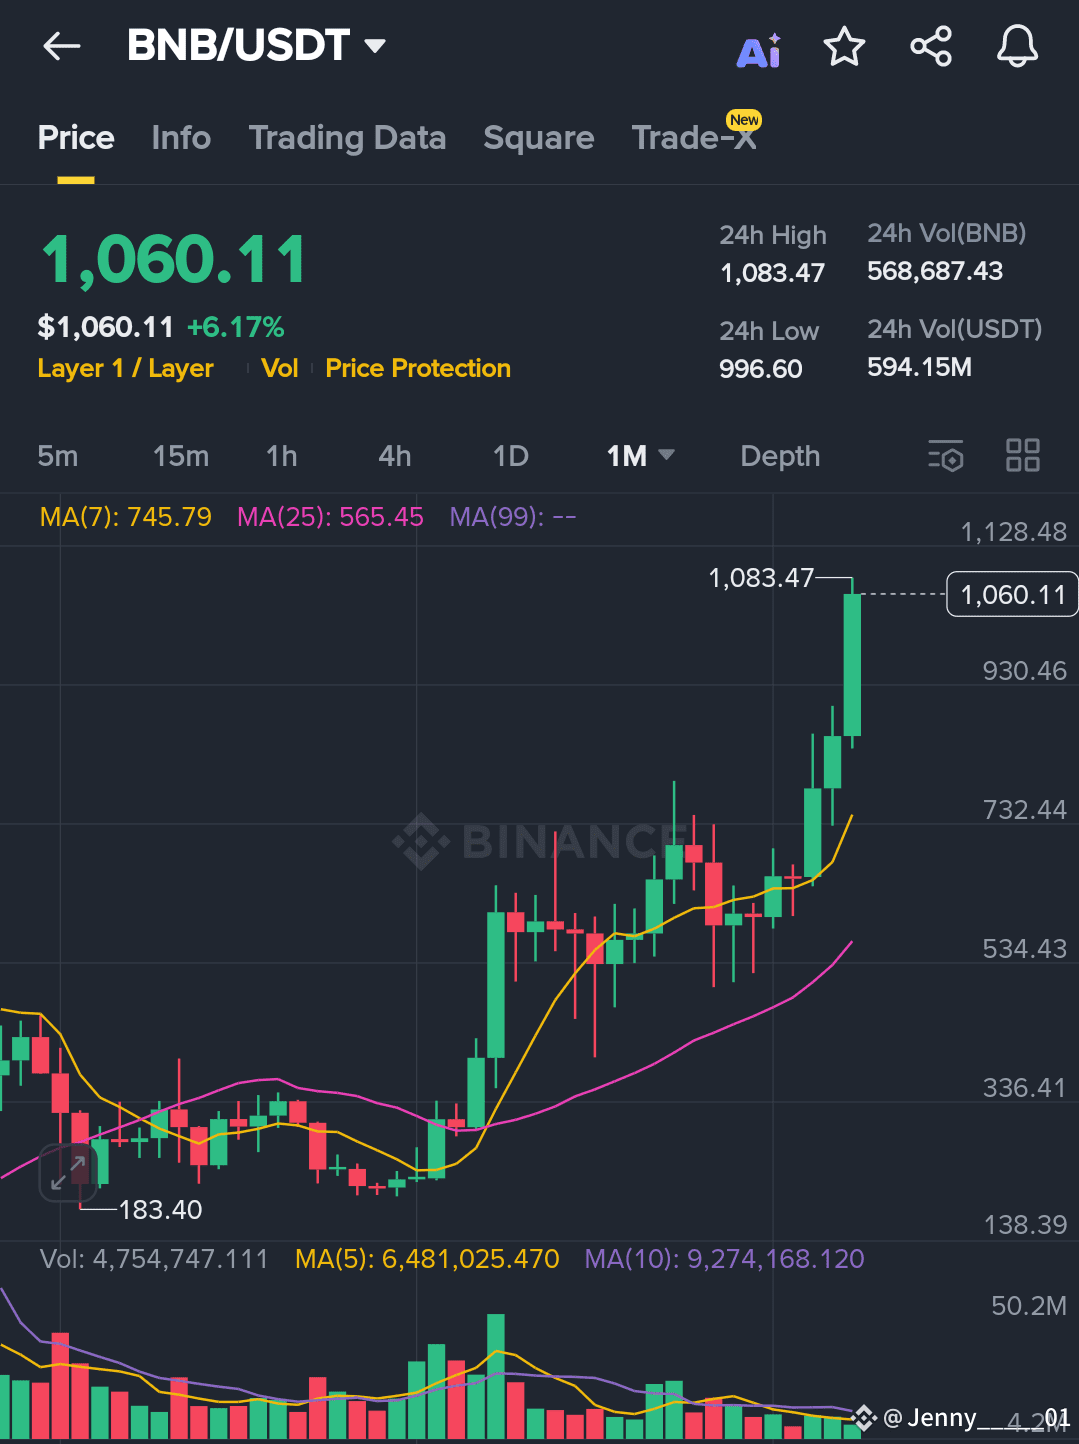The height and width of the screenshot is (1444, 1079).
Task: Select the 5m chart interval
Action: click(x=57, y=456)
